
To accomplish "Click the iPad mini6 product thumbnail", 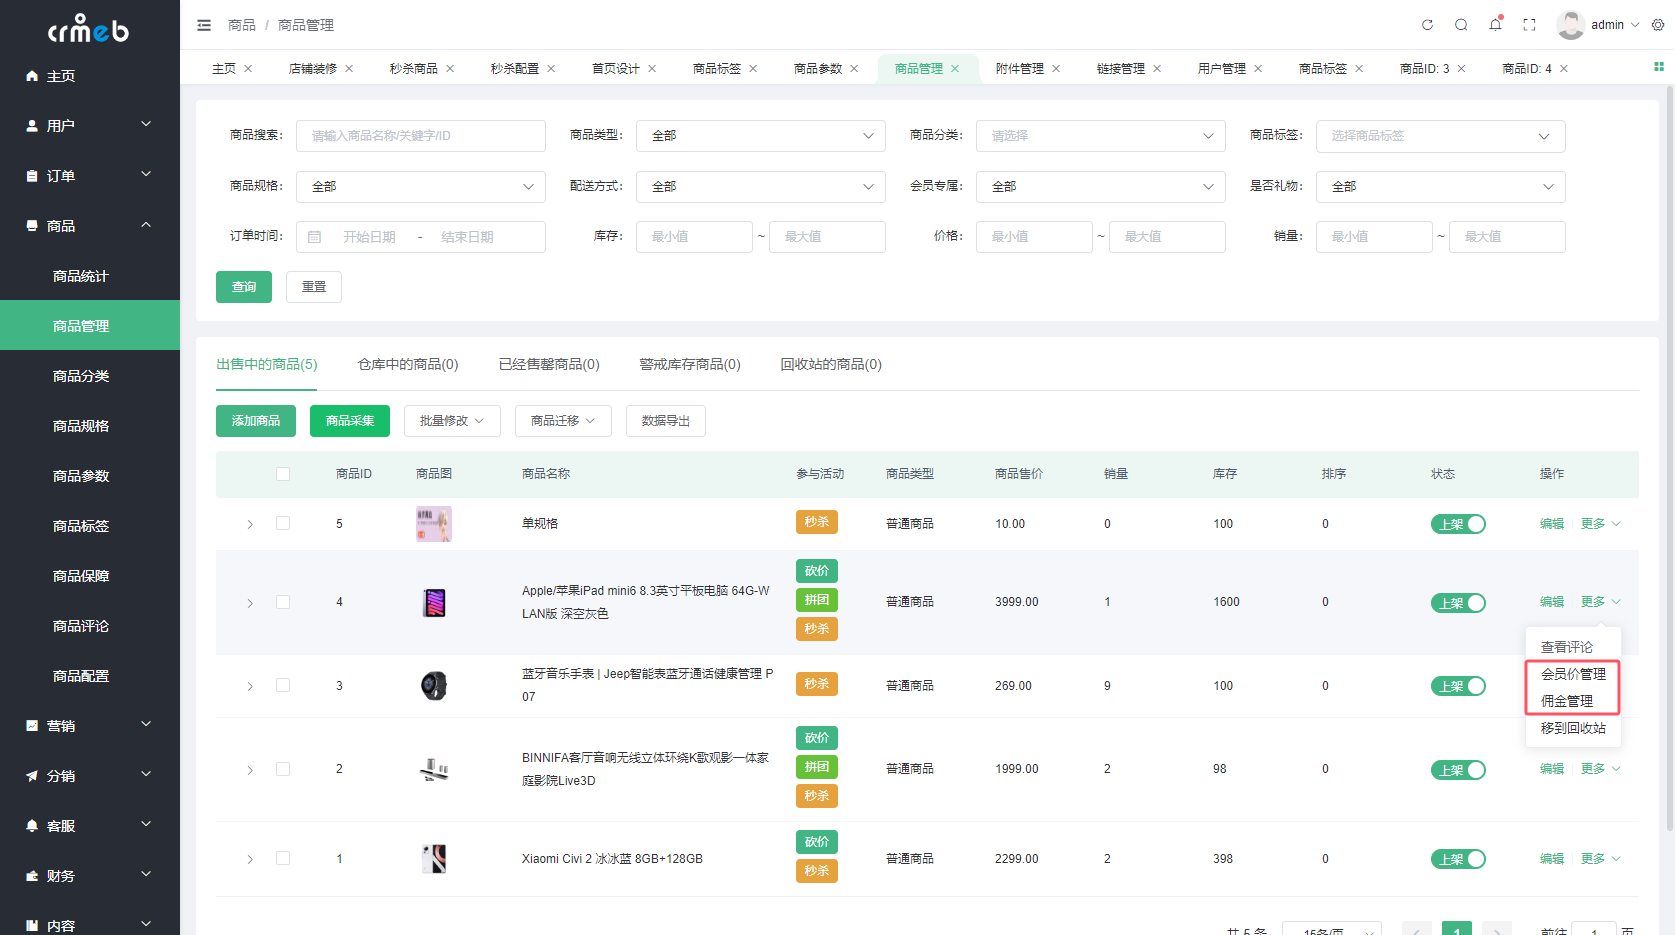I will pos(434,603).
